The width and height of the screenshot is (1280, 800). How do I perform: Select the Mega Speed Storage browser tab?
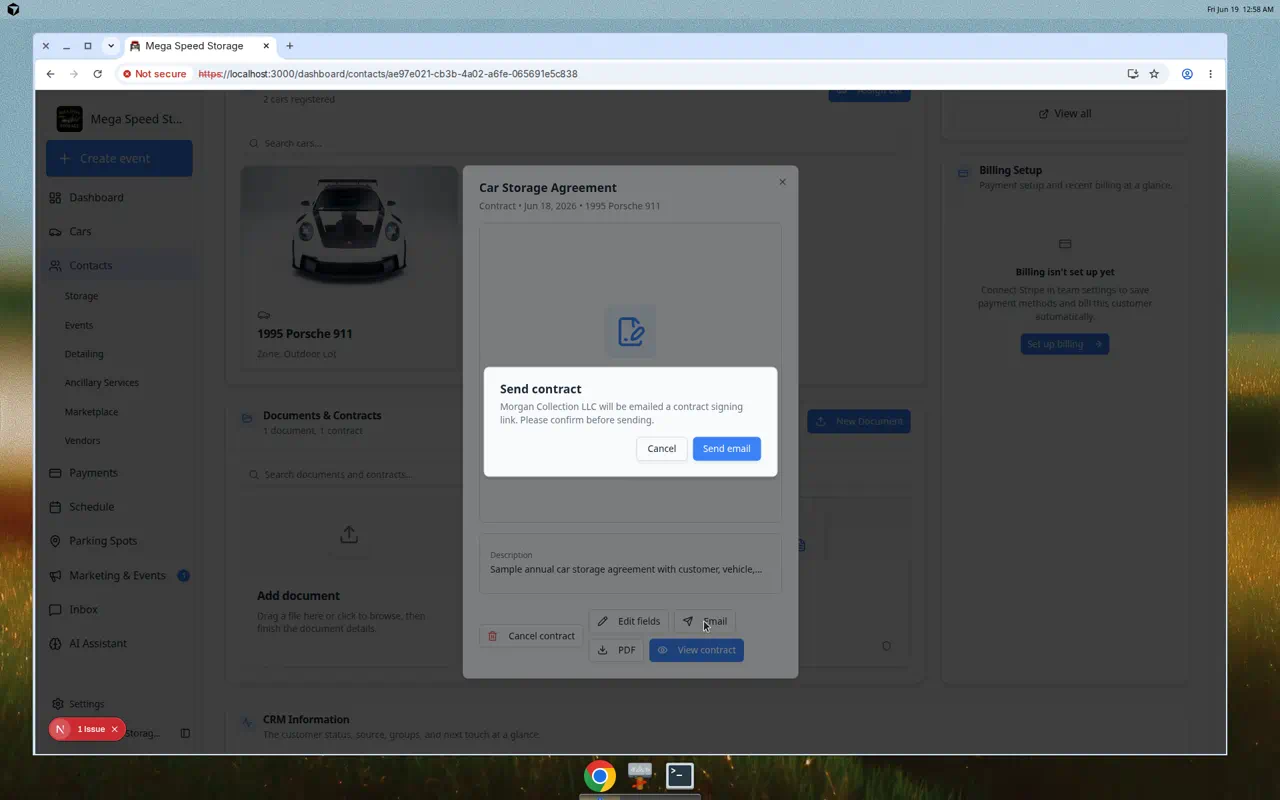(x=200, y=46)
